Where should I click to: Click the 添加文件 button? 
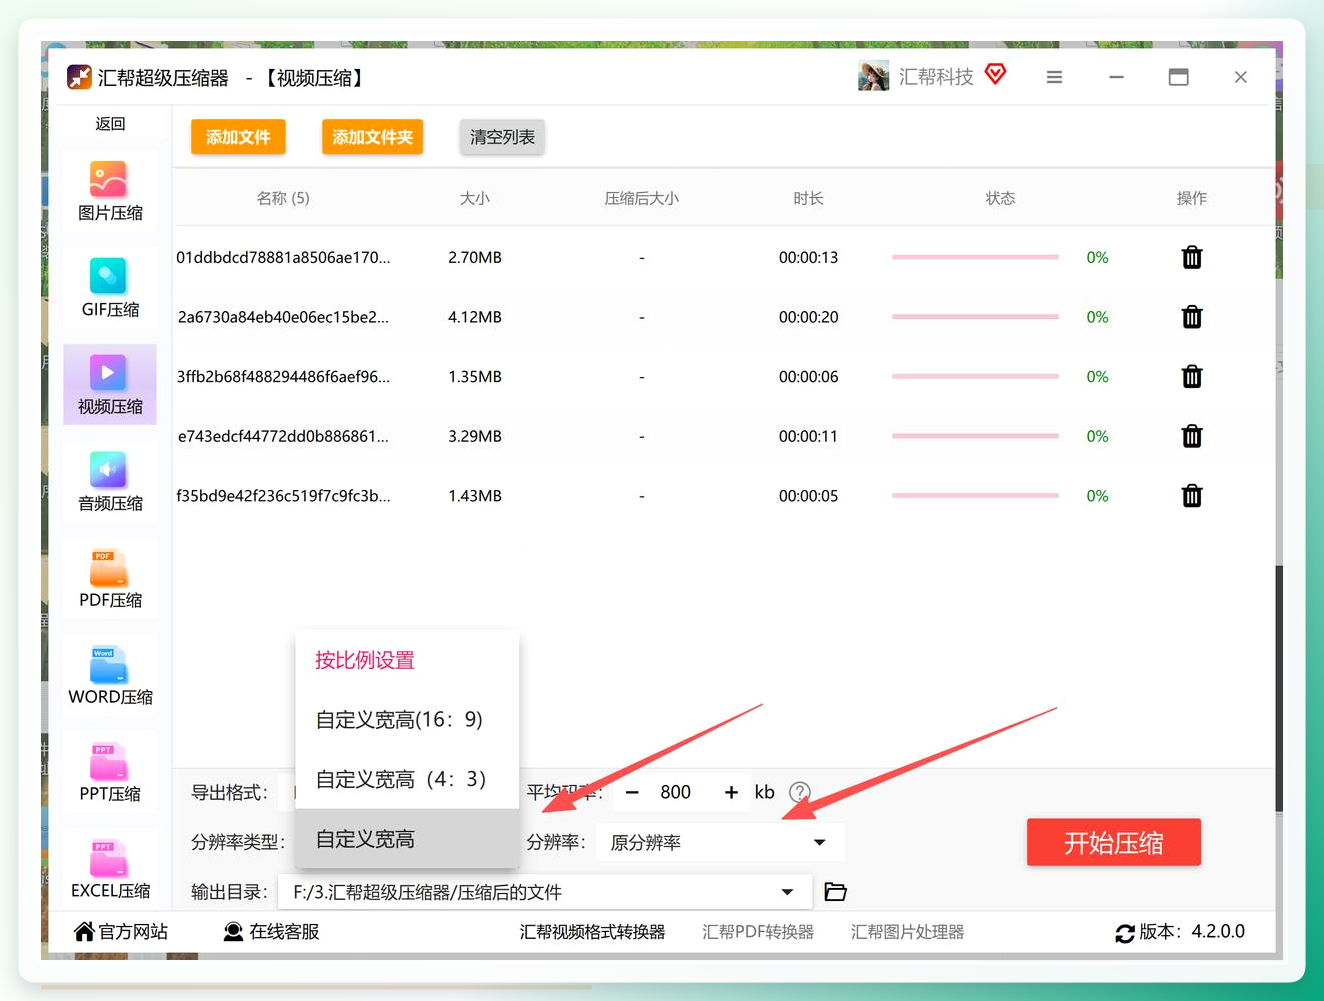(238, 137)
